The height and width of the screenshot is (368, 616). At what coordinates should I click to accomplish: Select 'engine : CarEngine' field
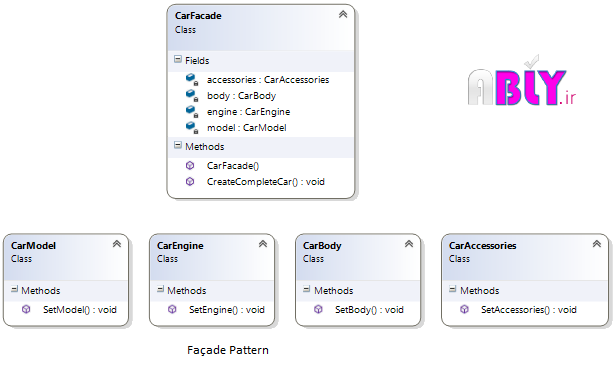coord(248,112)
